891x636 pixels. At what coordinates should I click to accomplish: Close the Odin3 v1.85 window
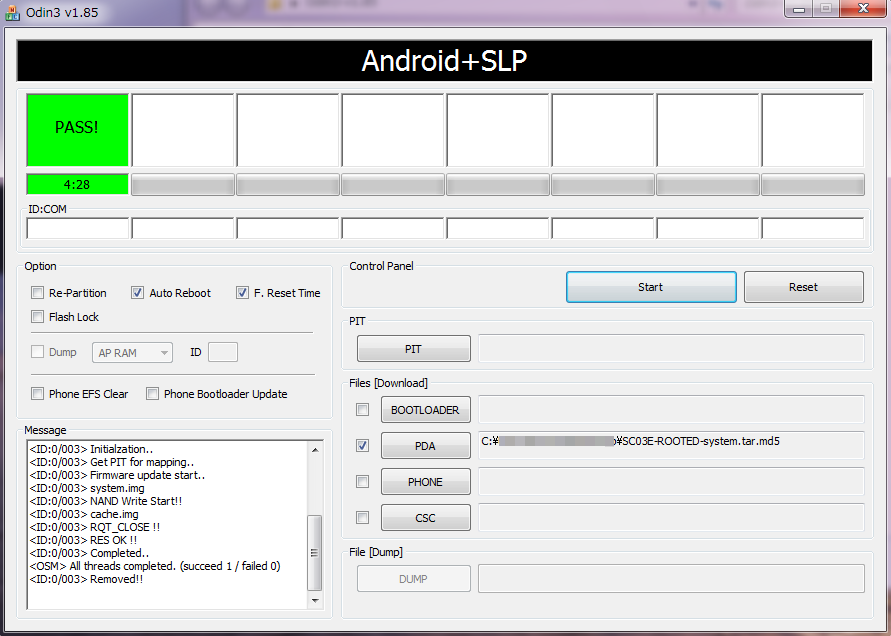coord(863,9)
